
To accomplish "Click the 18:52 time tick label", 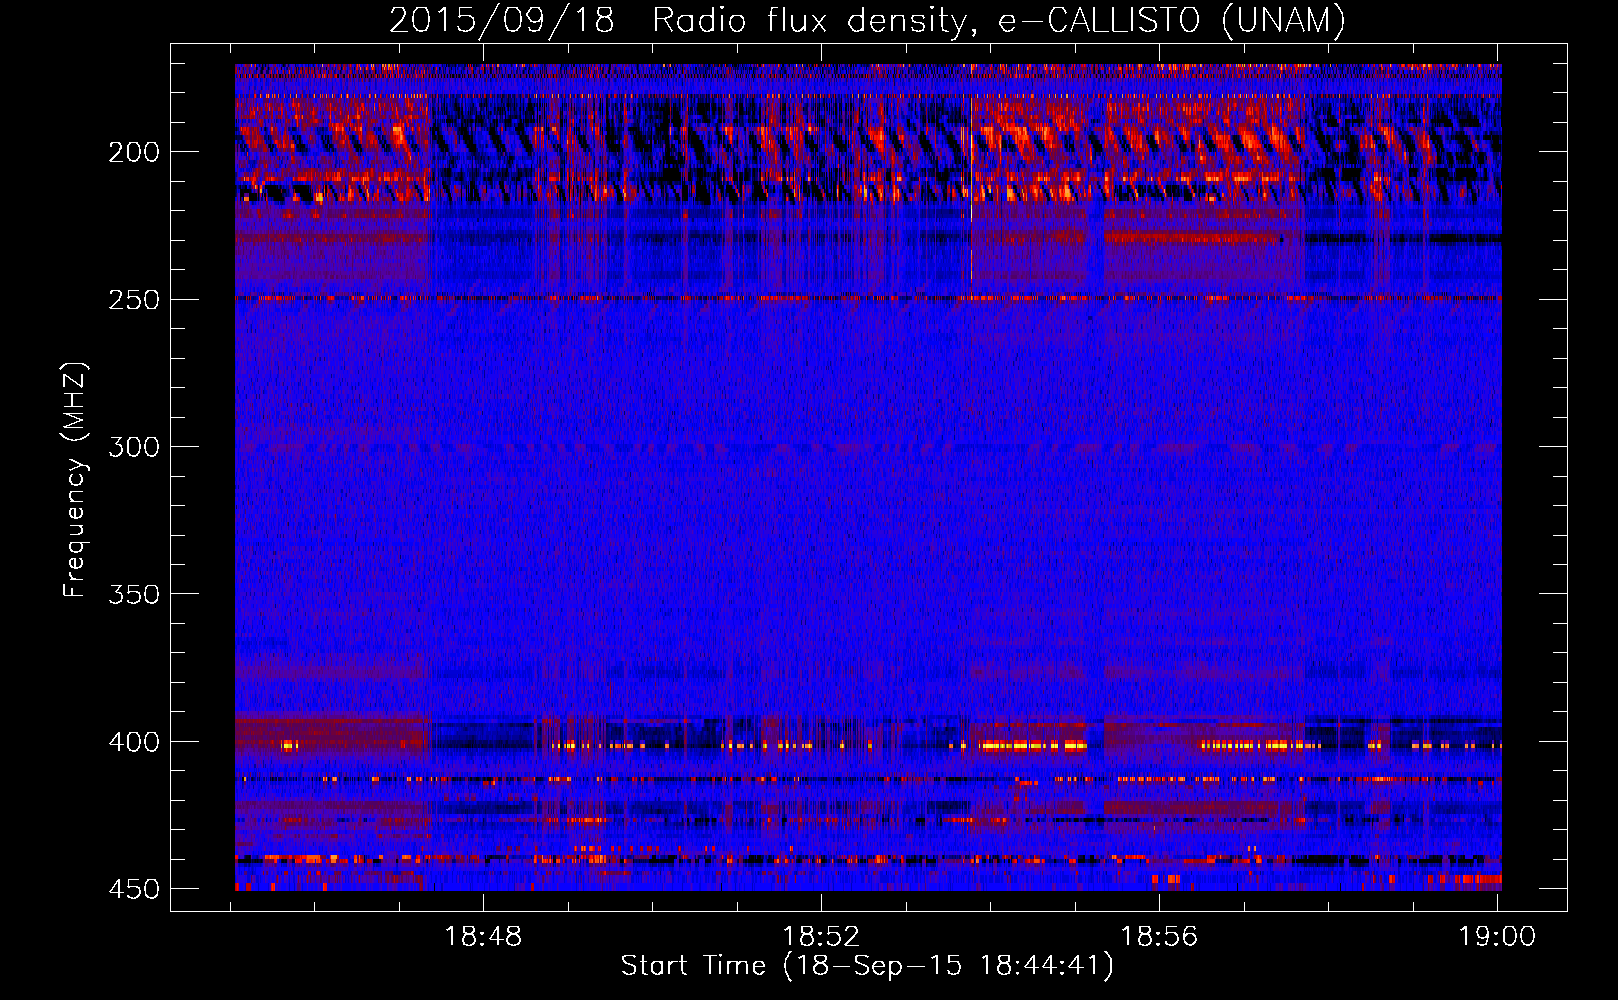I will (821, 937).
